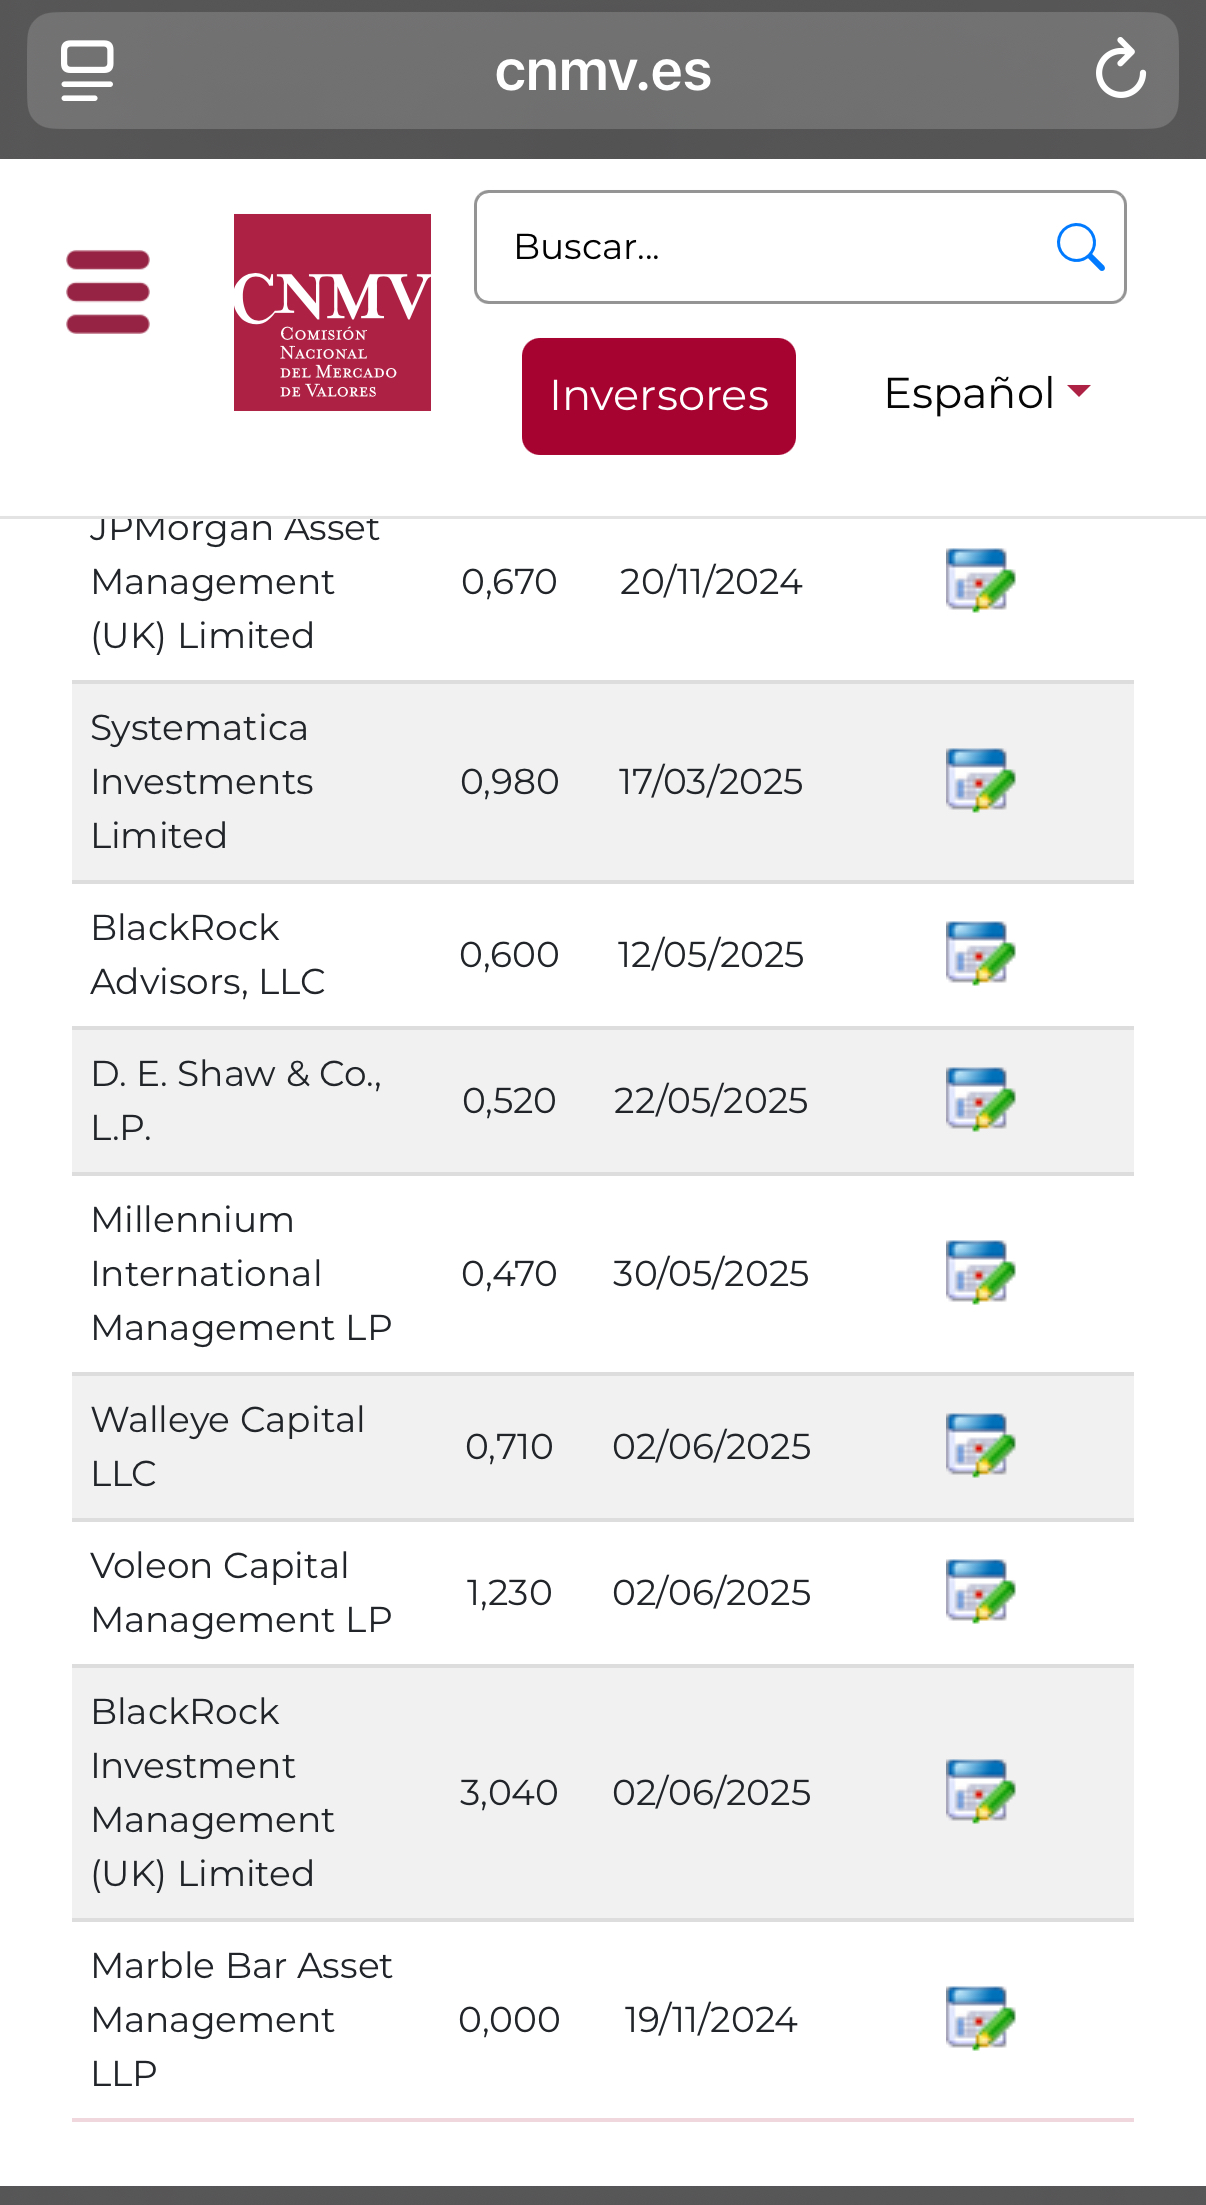Click the magnifier search icon
This screenshot has width=1206, height=2205.
pyautogui.click(x=1080, y=247)
